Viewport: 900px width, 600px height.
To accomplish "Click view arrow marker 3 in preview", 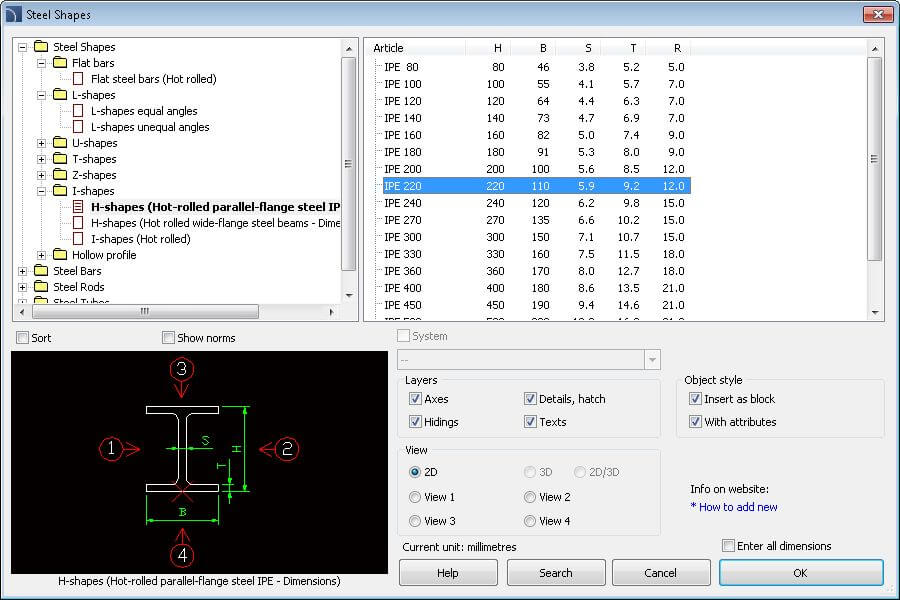I will pyautogui.click(x=181, y=369).
